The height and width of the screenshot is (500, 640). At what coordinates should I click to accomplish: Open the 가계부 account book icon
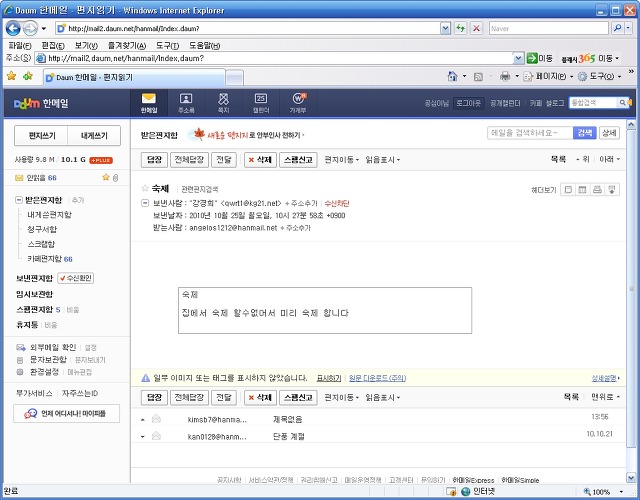click(x=298, y=103)
